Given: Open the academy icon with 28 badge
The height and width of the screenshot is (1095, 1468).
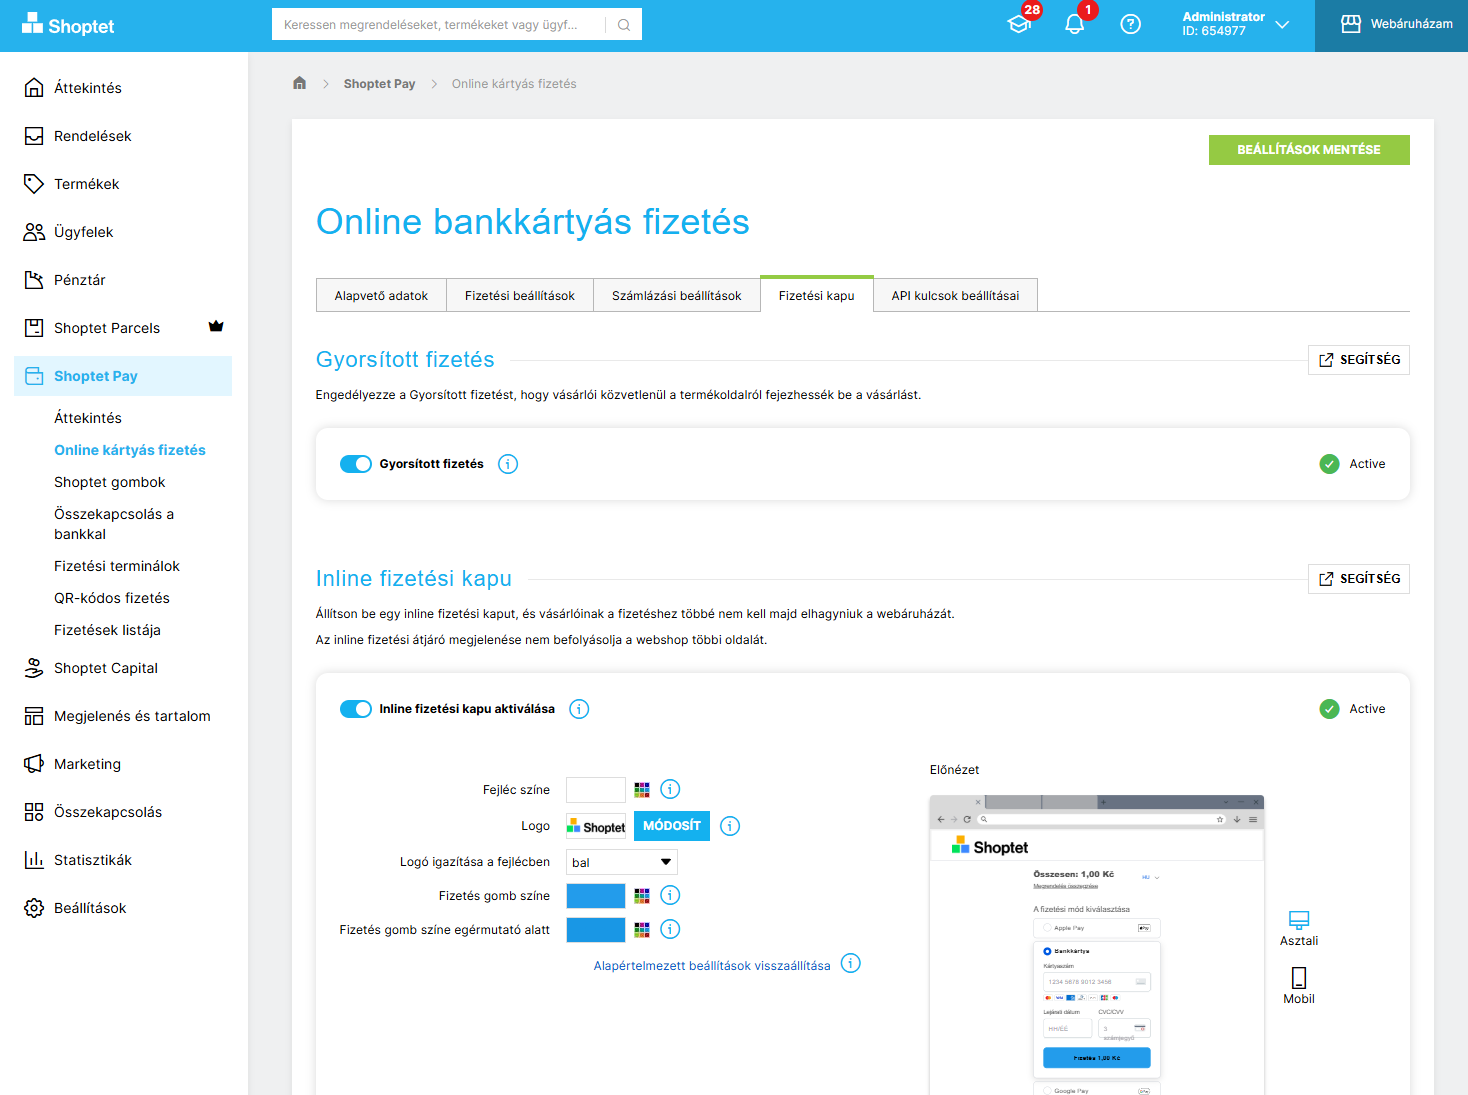Looking at the screenshot, I should coord(1020,24).
